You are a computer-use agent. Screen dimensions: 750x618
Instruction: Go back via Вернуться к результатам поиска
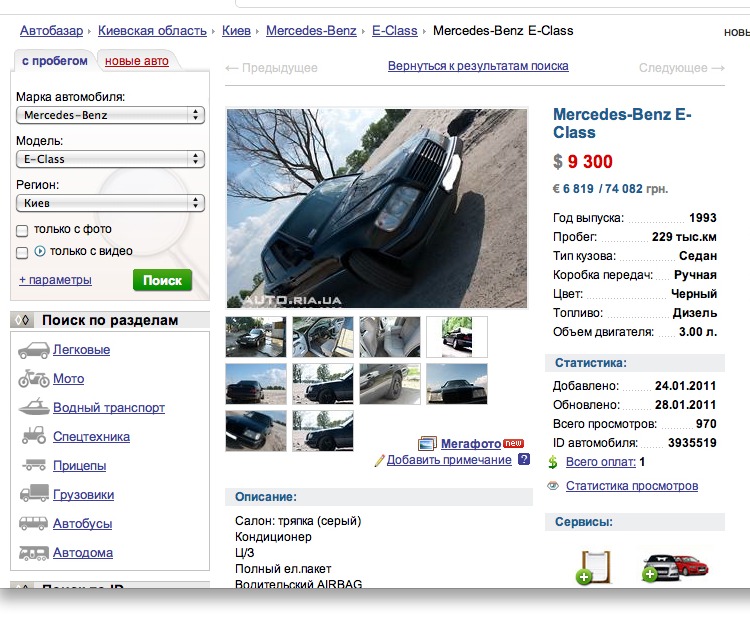tap(478, 66)
